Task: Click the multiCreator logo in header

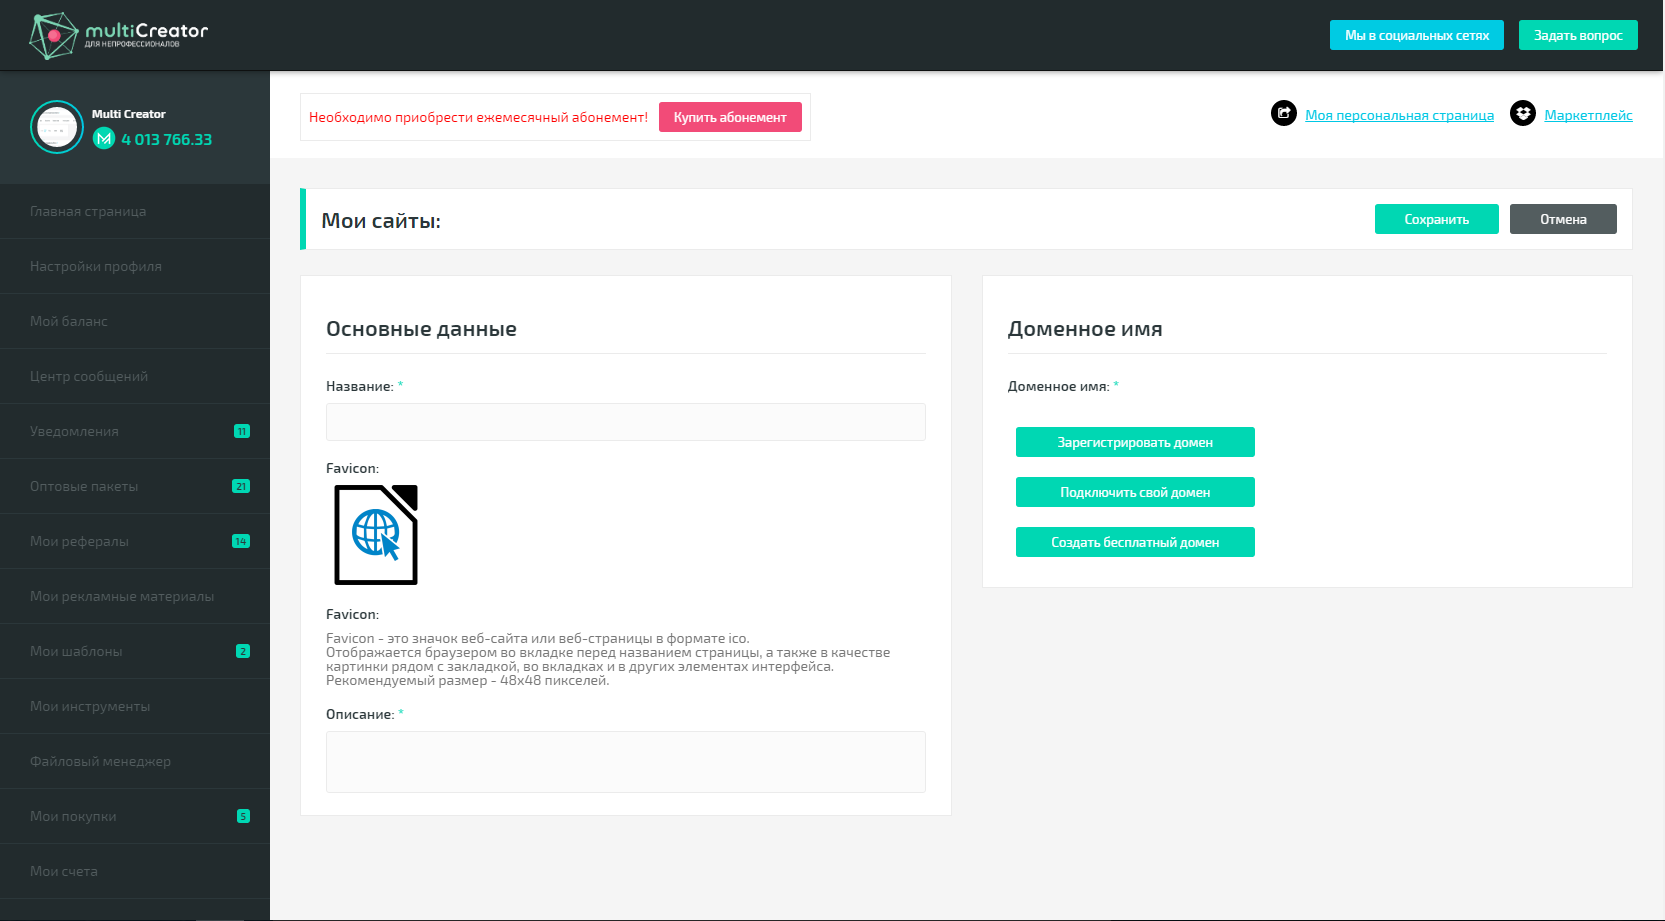Action: [118, 35]
